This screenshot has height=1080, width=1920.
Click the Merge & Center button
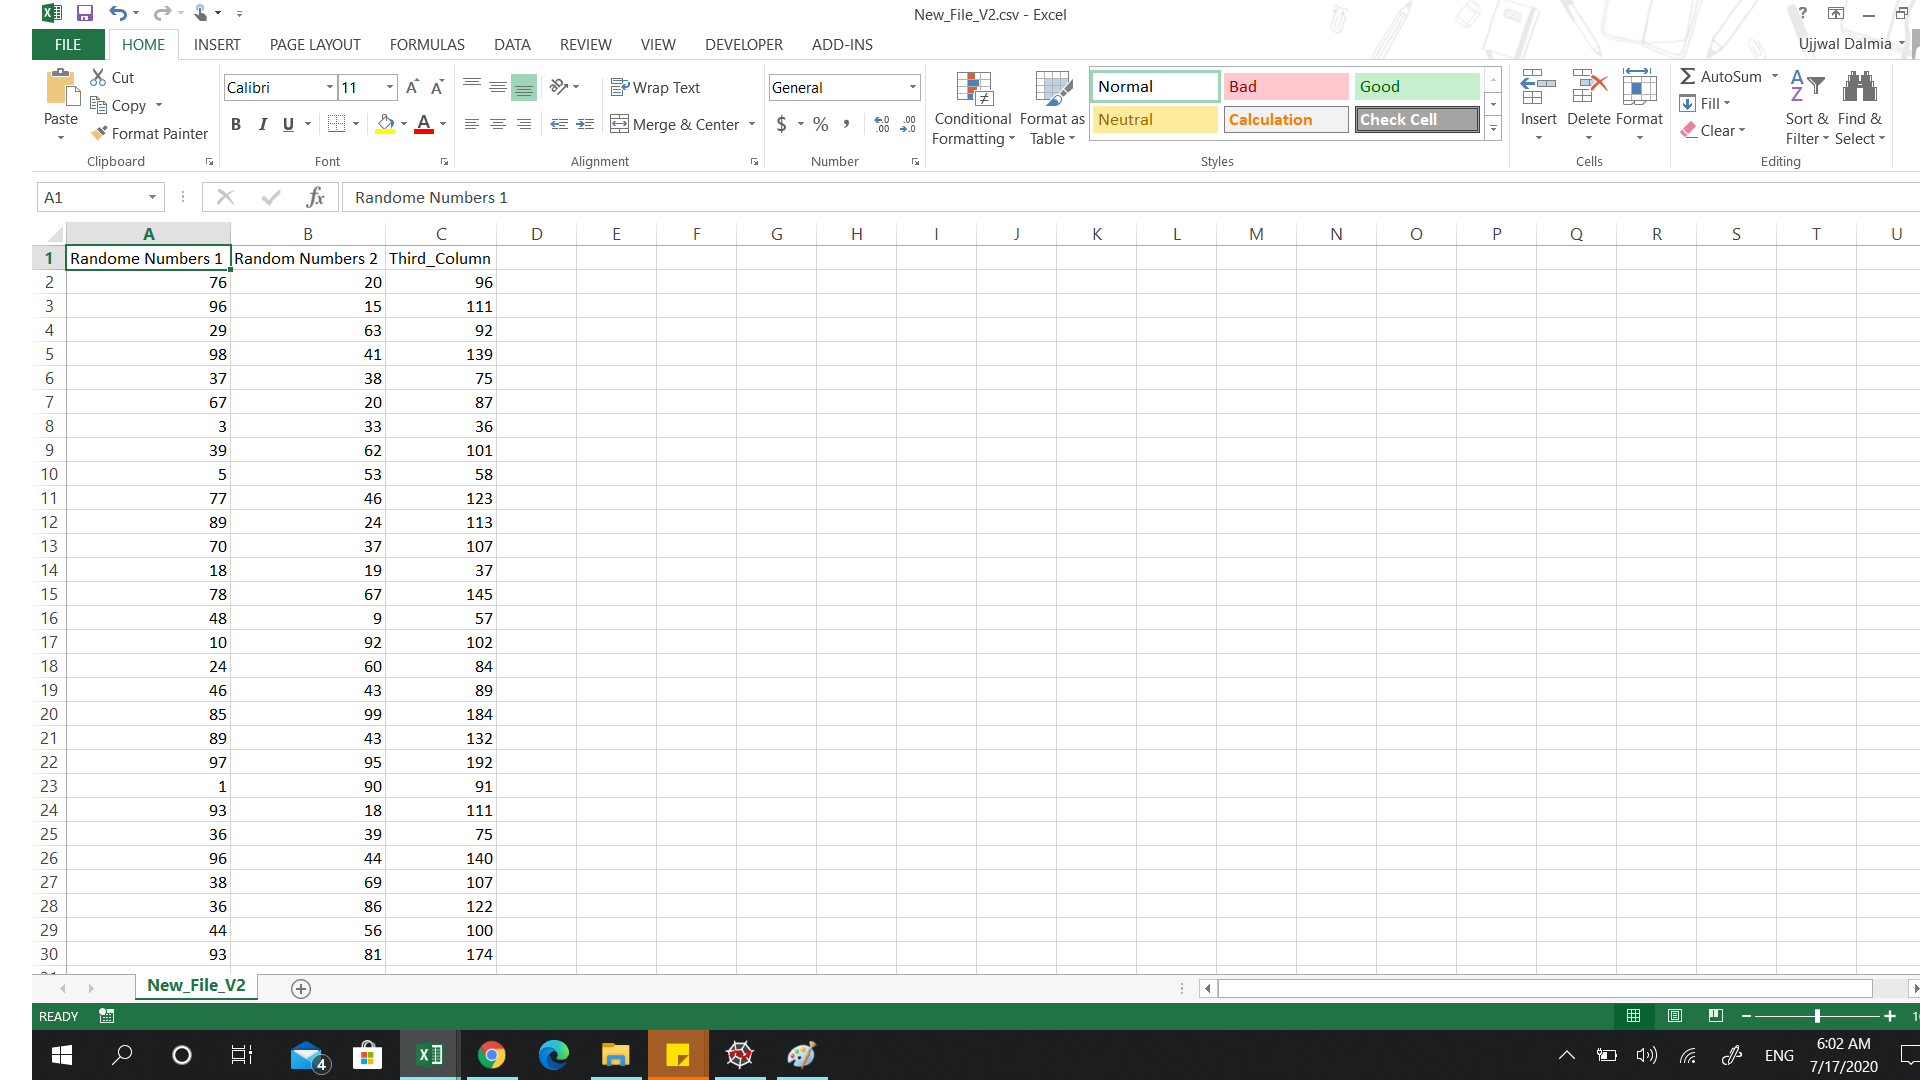675,124
